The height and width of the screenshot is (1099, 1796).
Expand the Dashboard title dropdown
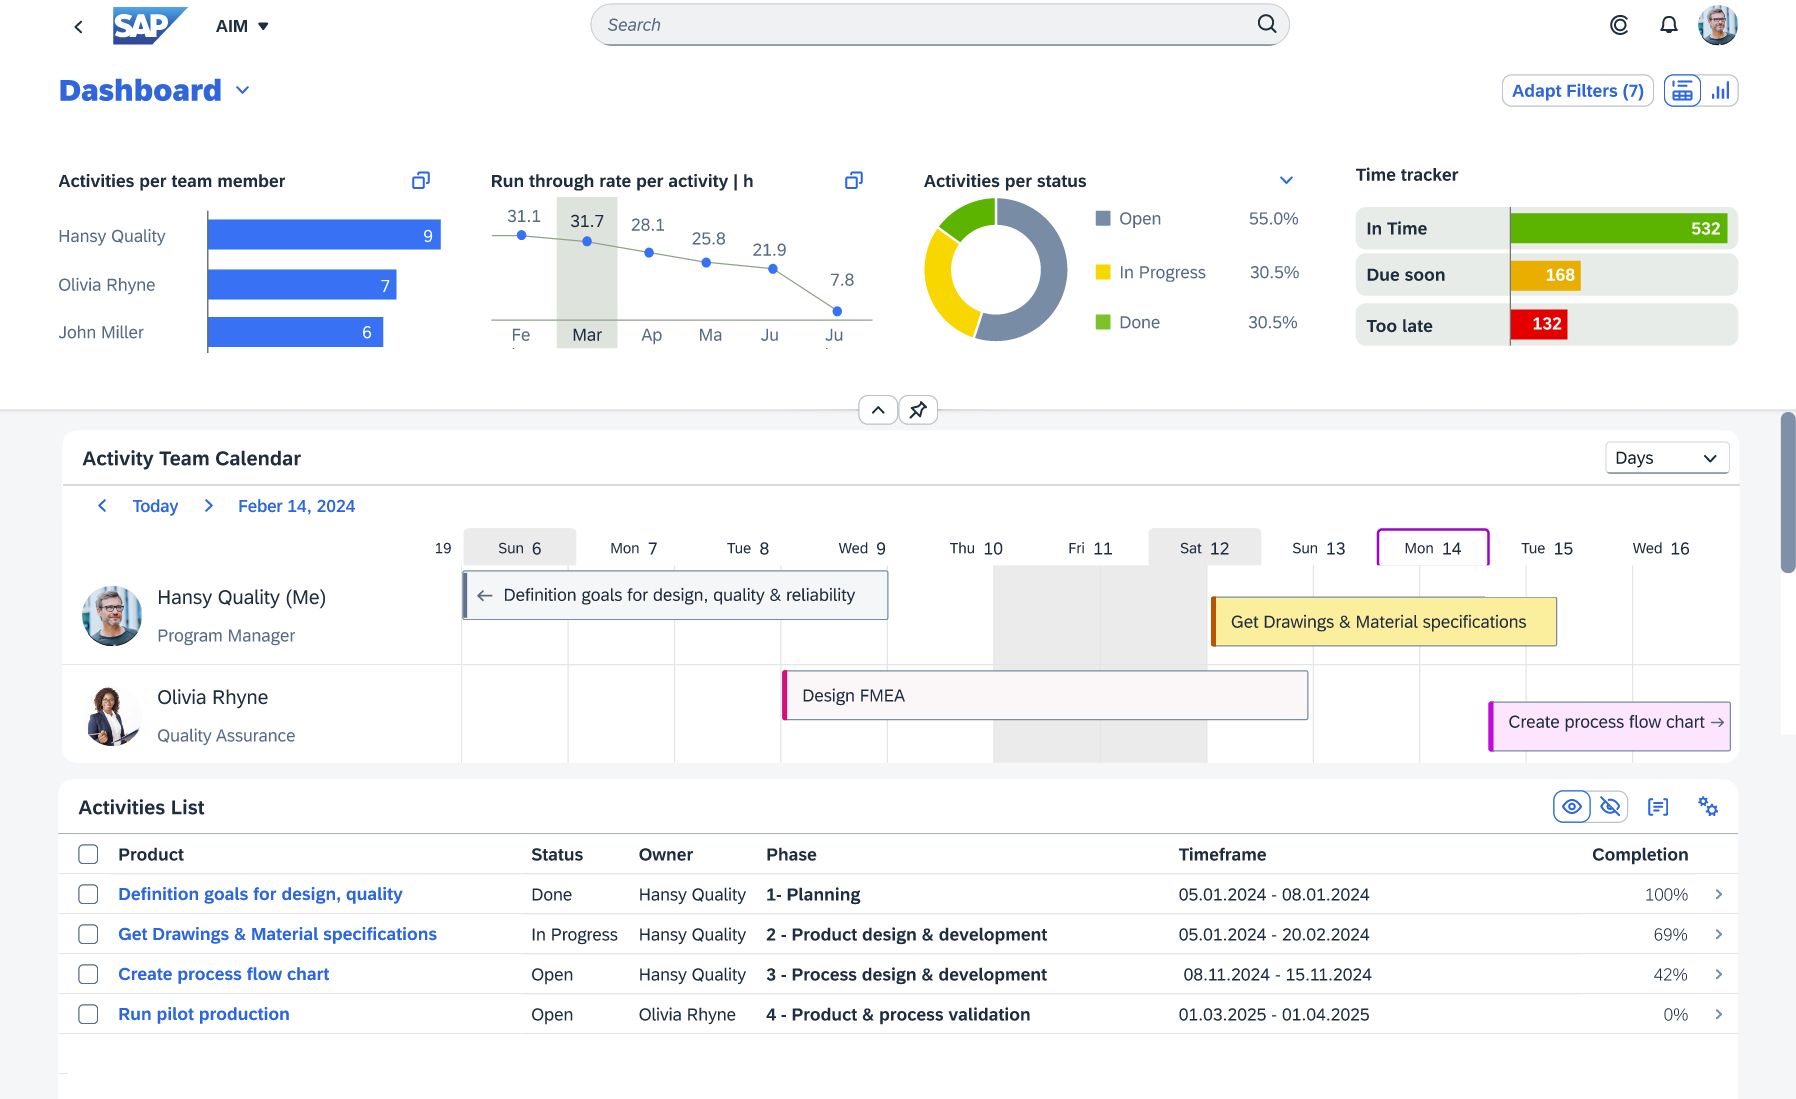point(242,90)
